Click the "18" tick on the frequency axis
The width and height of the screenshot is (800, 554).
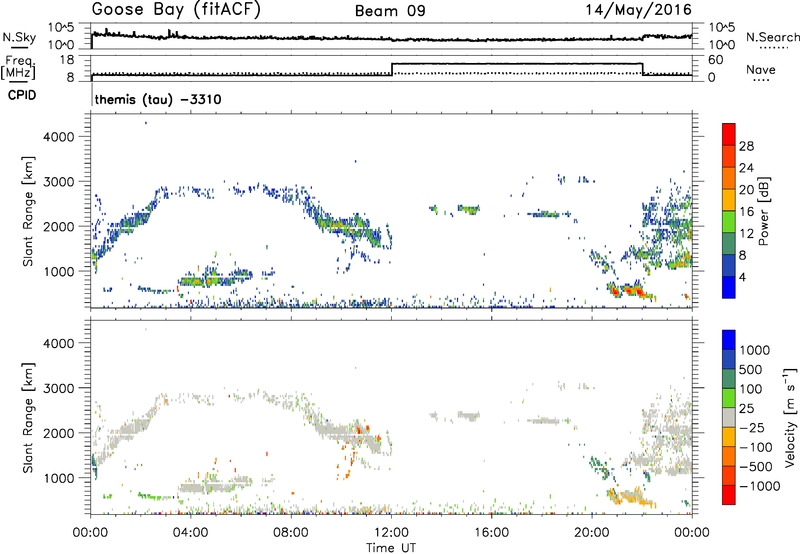67,60
